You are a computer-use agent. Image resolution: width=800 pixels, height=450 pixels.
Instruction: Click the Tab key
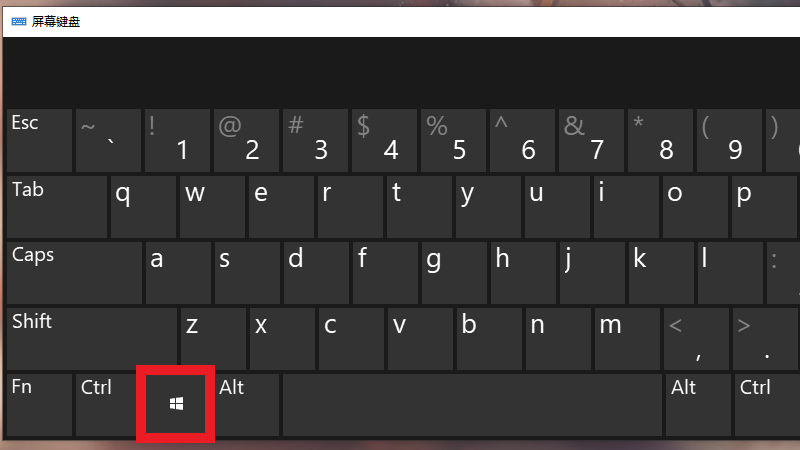(x=57, y=207)
